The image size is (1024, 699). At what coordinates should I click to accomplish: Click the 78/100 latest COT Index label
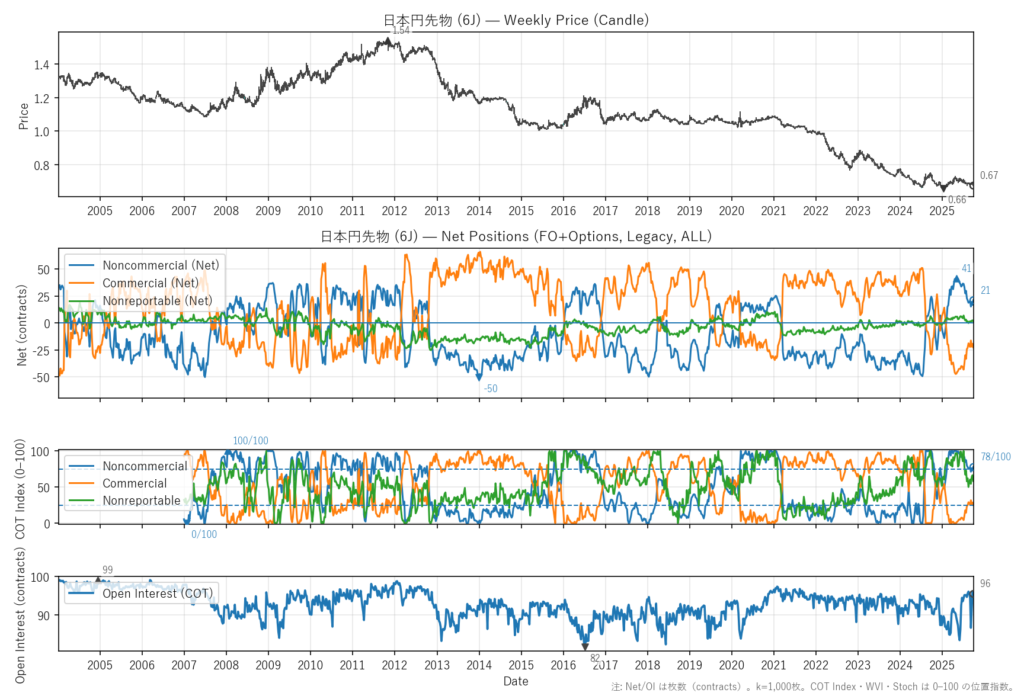(x=995, y=457)
